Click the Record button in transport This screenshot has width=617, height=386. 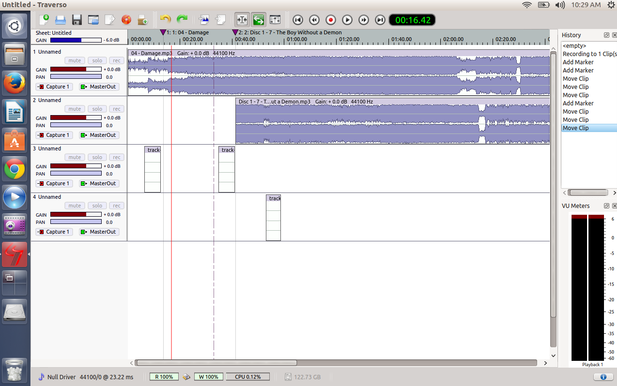tap(331, 20)
